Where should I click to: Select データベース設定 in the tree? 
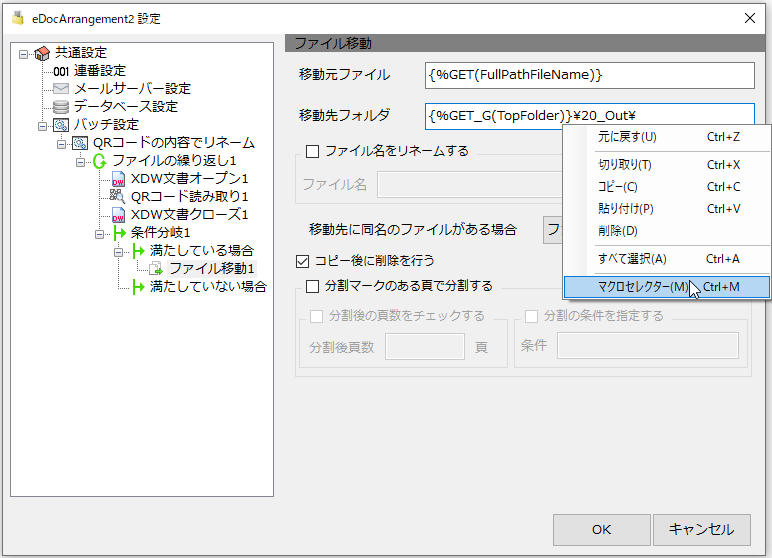(126, 106)
